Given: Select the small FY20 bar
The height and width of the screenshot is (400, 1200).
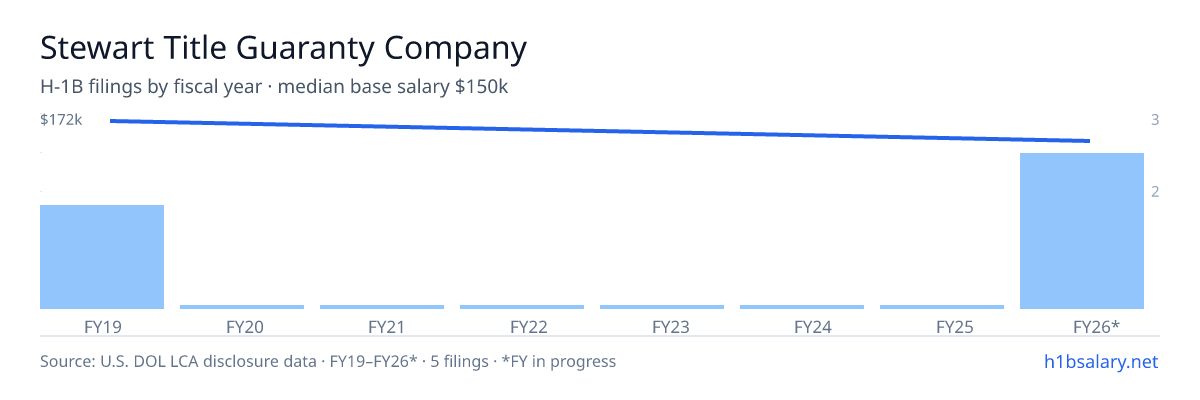Looking at the screenshot, I should point(242,307).
